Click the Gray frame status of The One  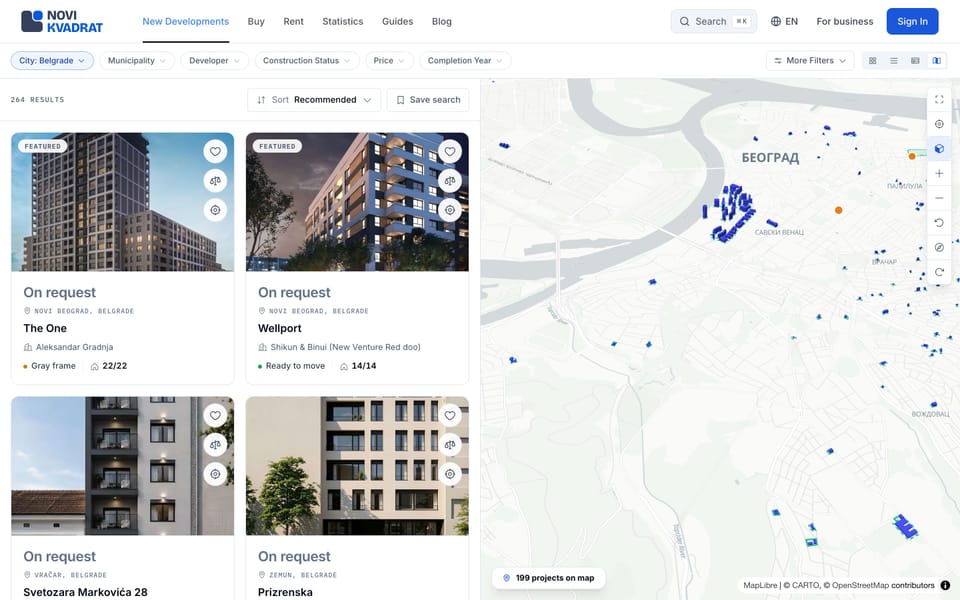coord(50,366)
